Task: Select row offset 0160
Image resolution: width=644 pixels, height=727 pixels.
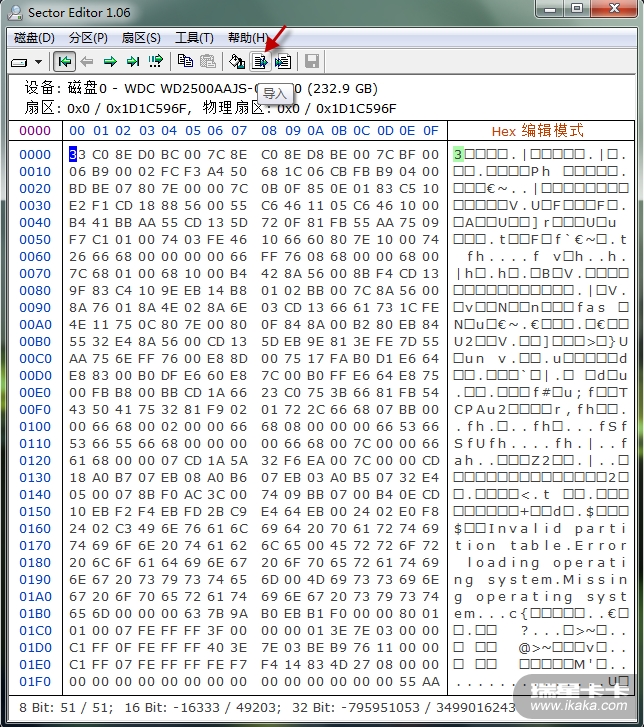Action: tap(35, 529)
